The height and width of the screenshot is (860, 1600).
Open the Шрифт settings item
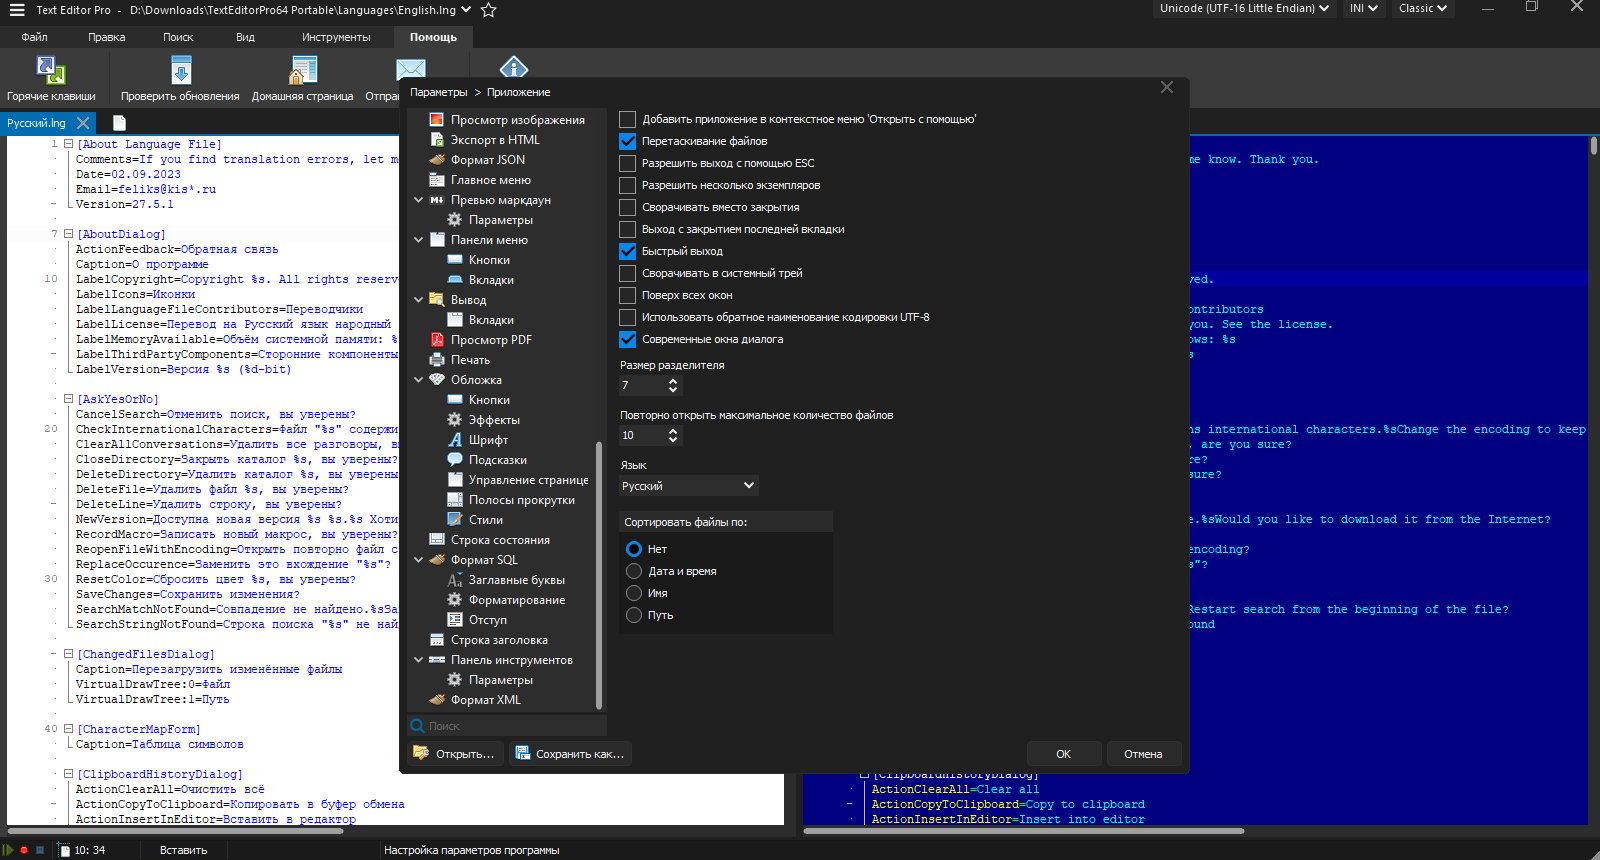coord(488,440)
